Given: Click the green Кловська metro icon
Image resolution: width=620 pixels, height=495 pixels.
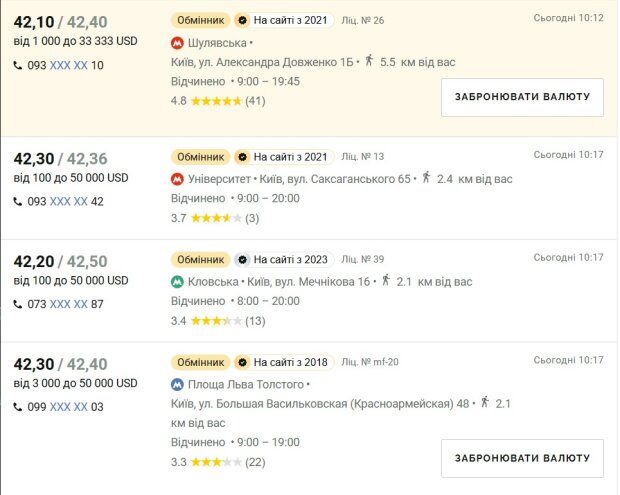Looking at the screenshot, I should click(177, 282).
